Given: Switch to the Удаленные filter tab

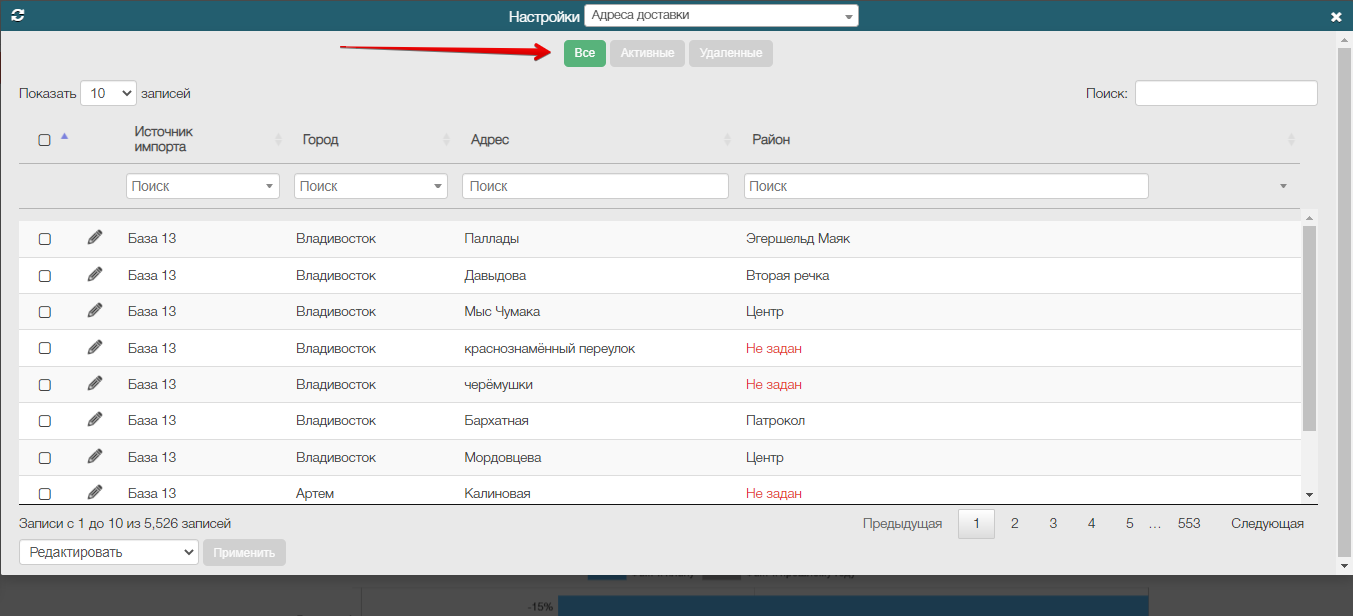Looking at the screenshot, I should point(731,53).
